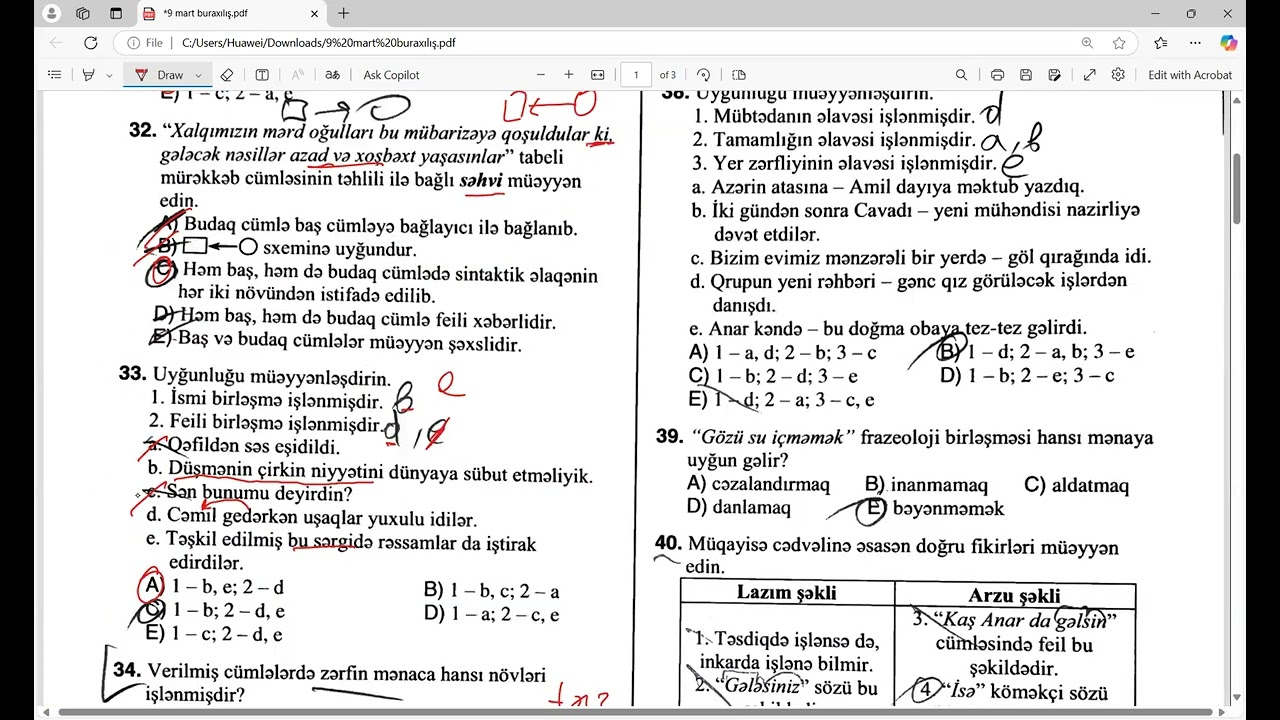
Task: Open the tab actions menu icon
Action: [116, 14]
